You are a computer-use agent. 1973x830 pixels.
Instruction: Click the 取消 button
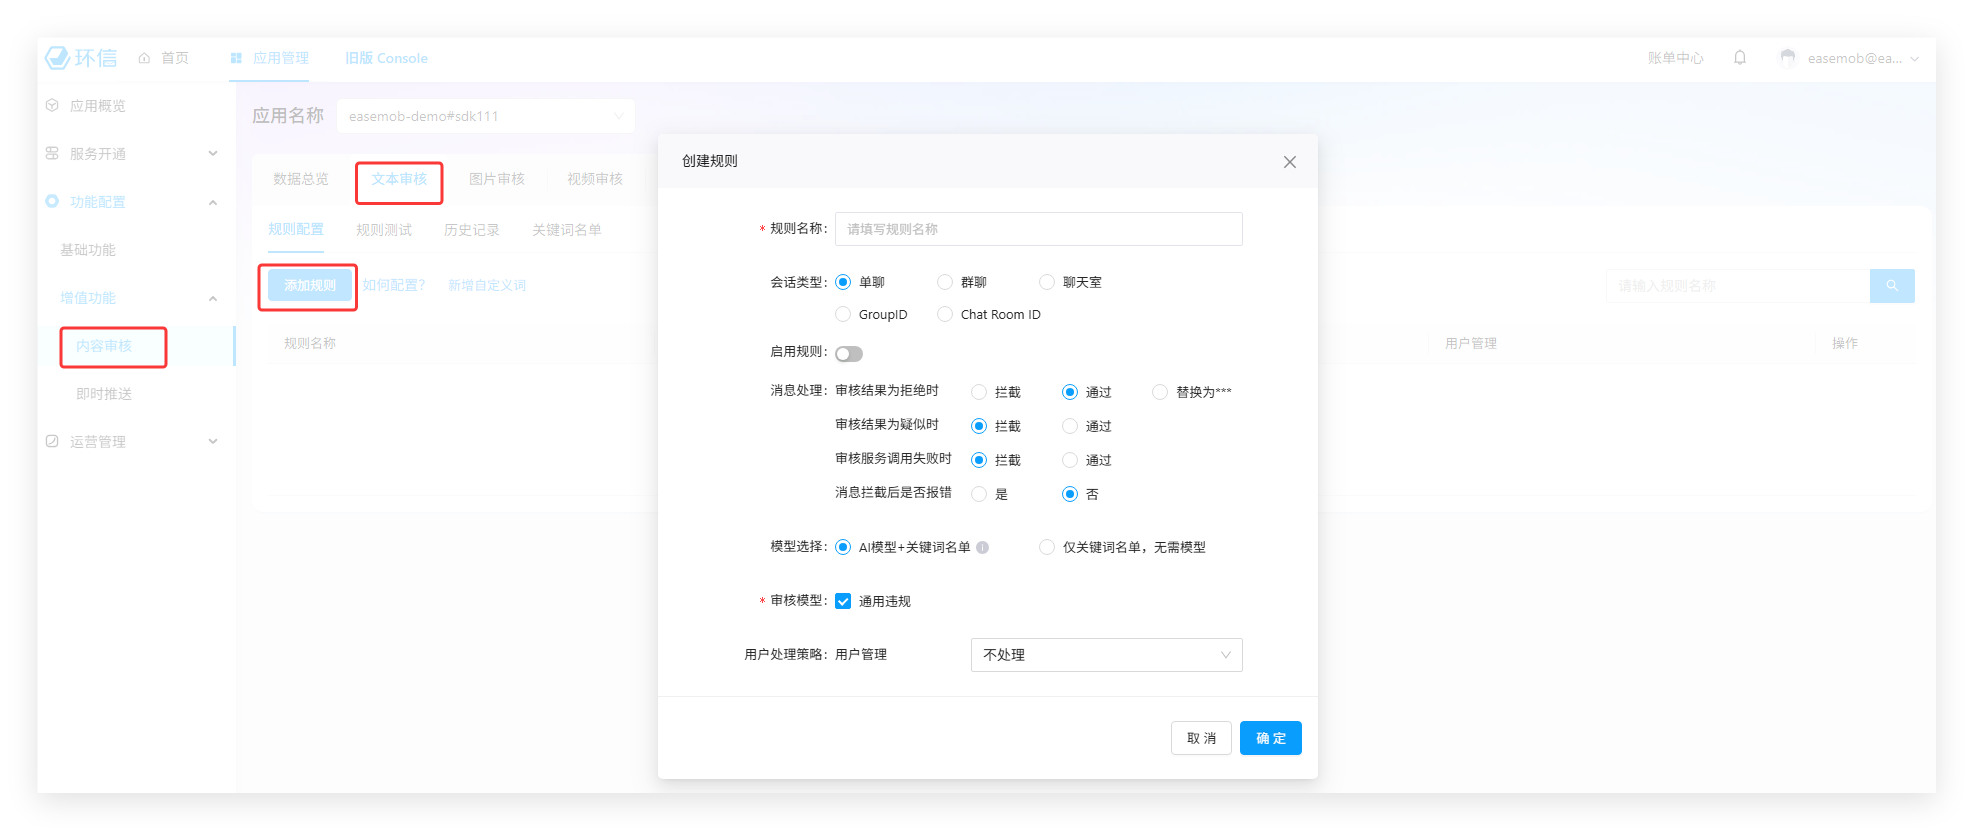1201,738
